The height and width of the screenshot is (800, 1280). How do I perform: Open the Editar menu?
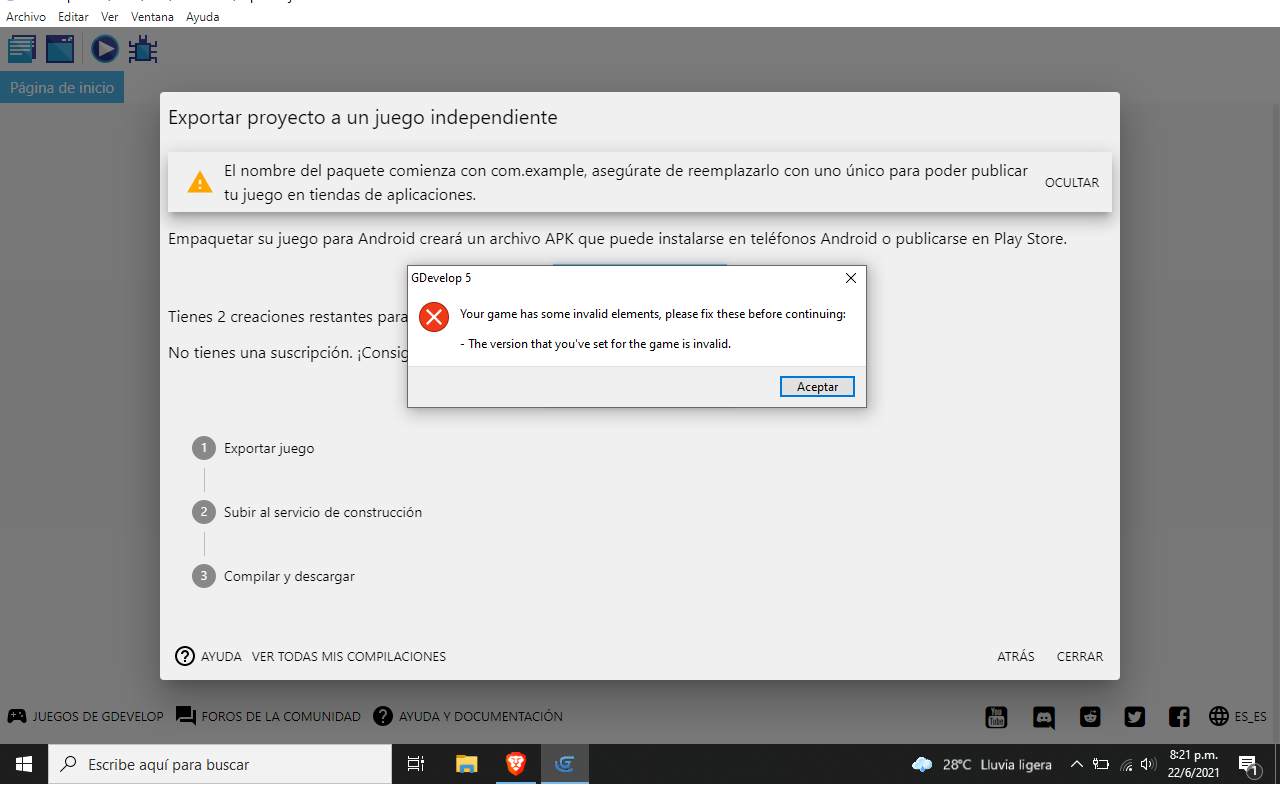point(73,17)
